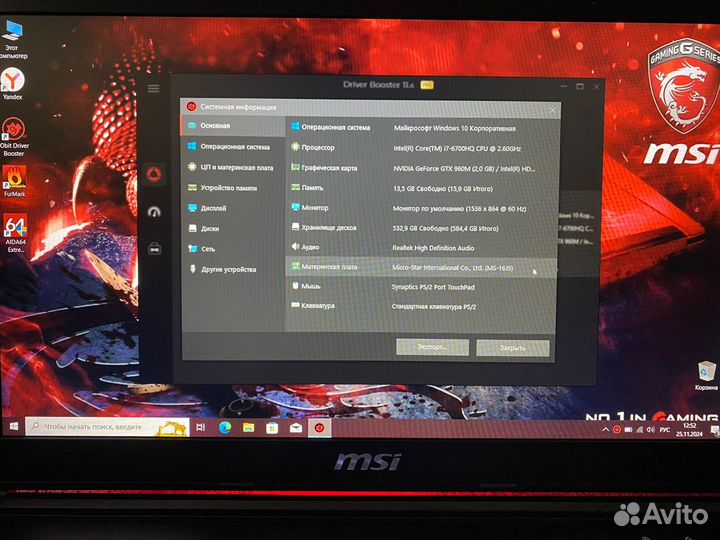Select the Хранилище дисков row
The width and height of the screenshot is (720, 540).
click(422, 228)
